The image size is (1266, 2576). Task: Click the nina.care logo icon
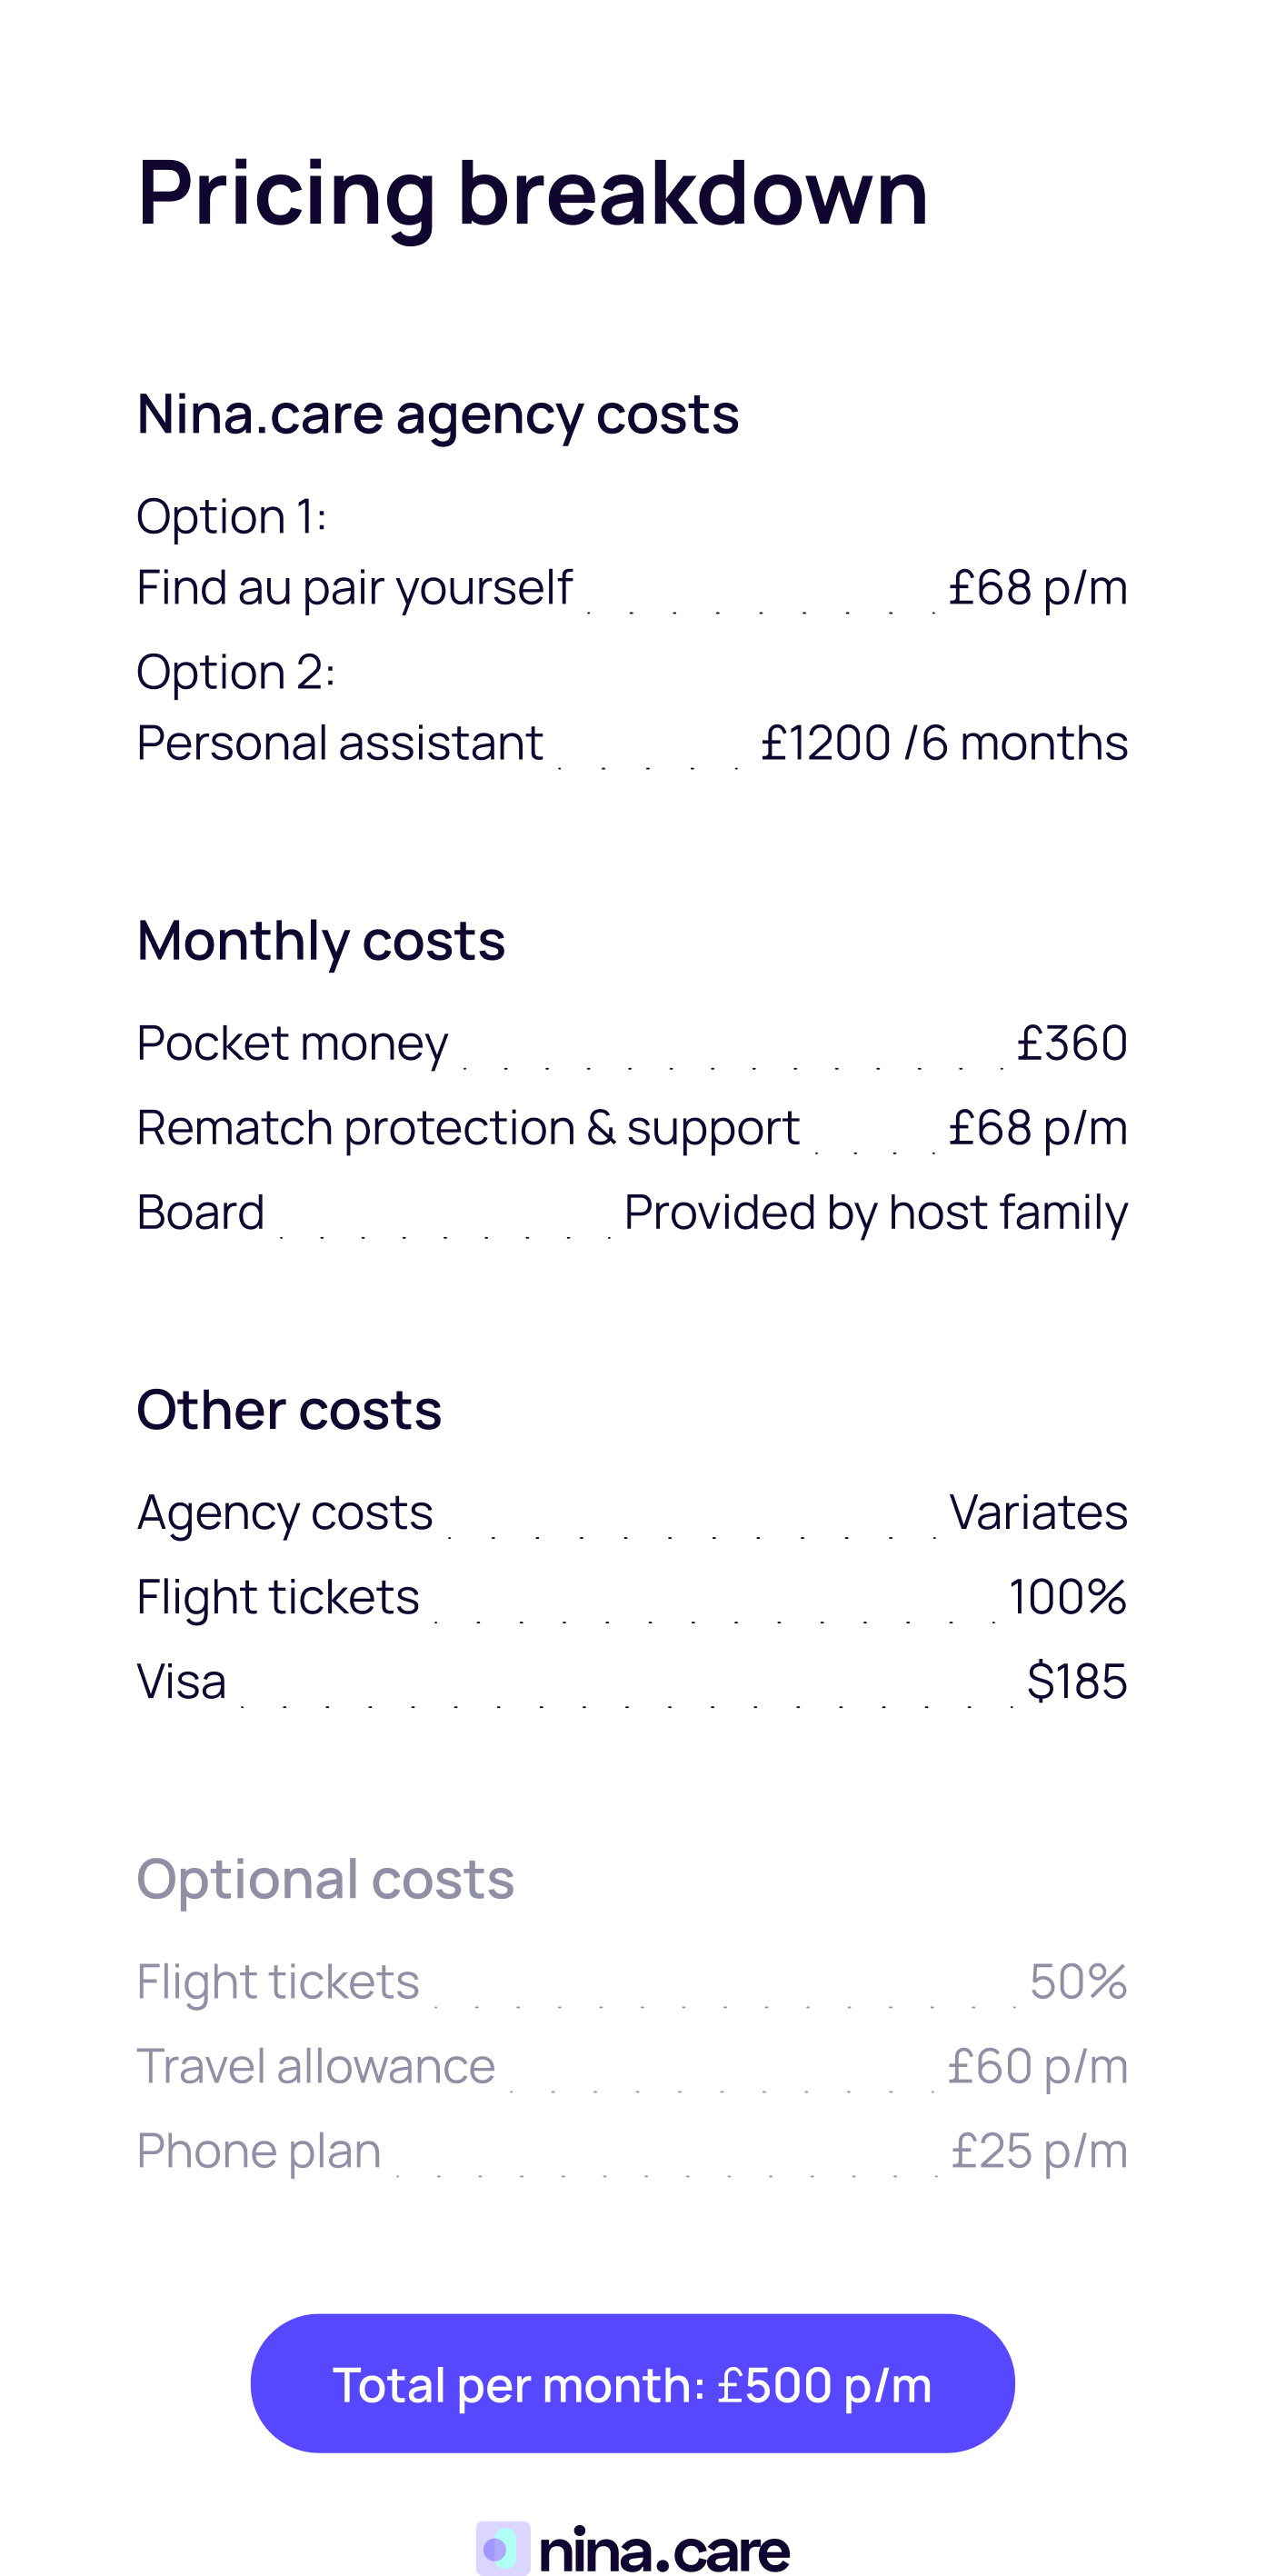click(x=502, y=2548)
